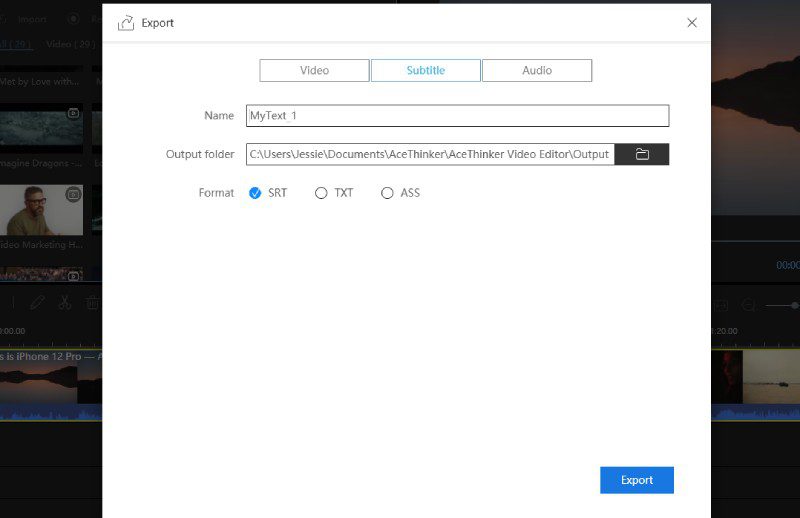Image resolution: width=800 pixels, height=518 pixels.
Task: Click the scissors split tool in the timeline toolbar
Action: pyautogui.click(x=65, y=303)
